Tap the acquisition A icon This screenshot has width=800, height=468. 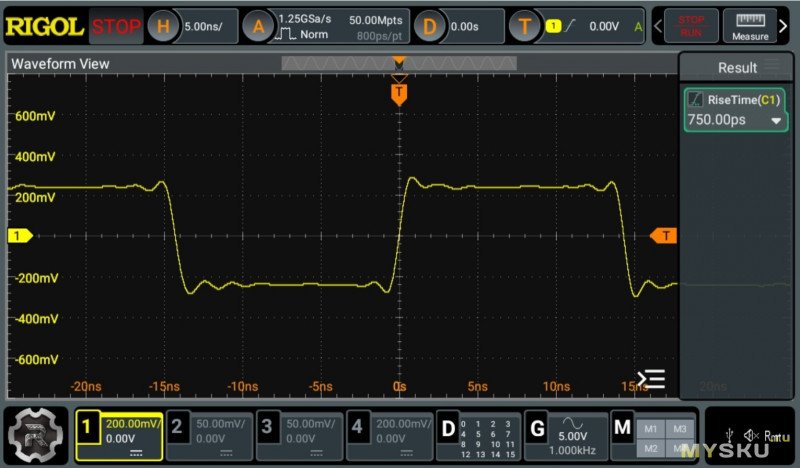(x=257, y=27)
